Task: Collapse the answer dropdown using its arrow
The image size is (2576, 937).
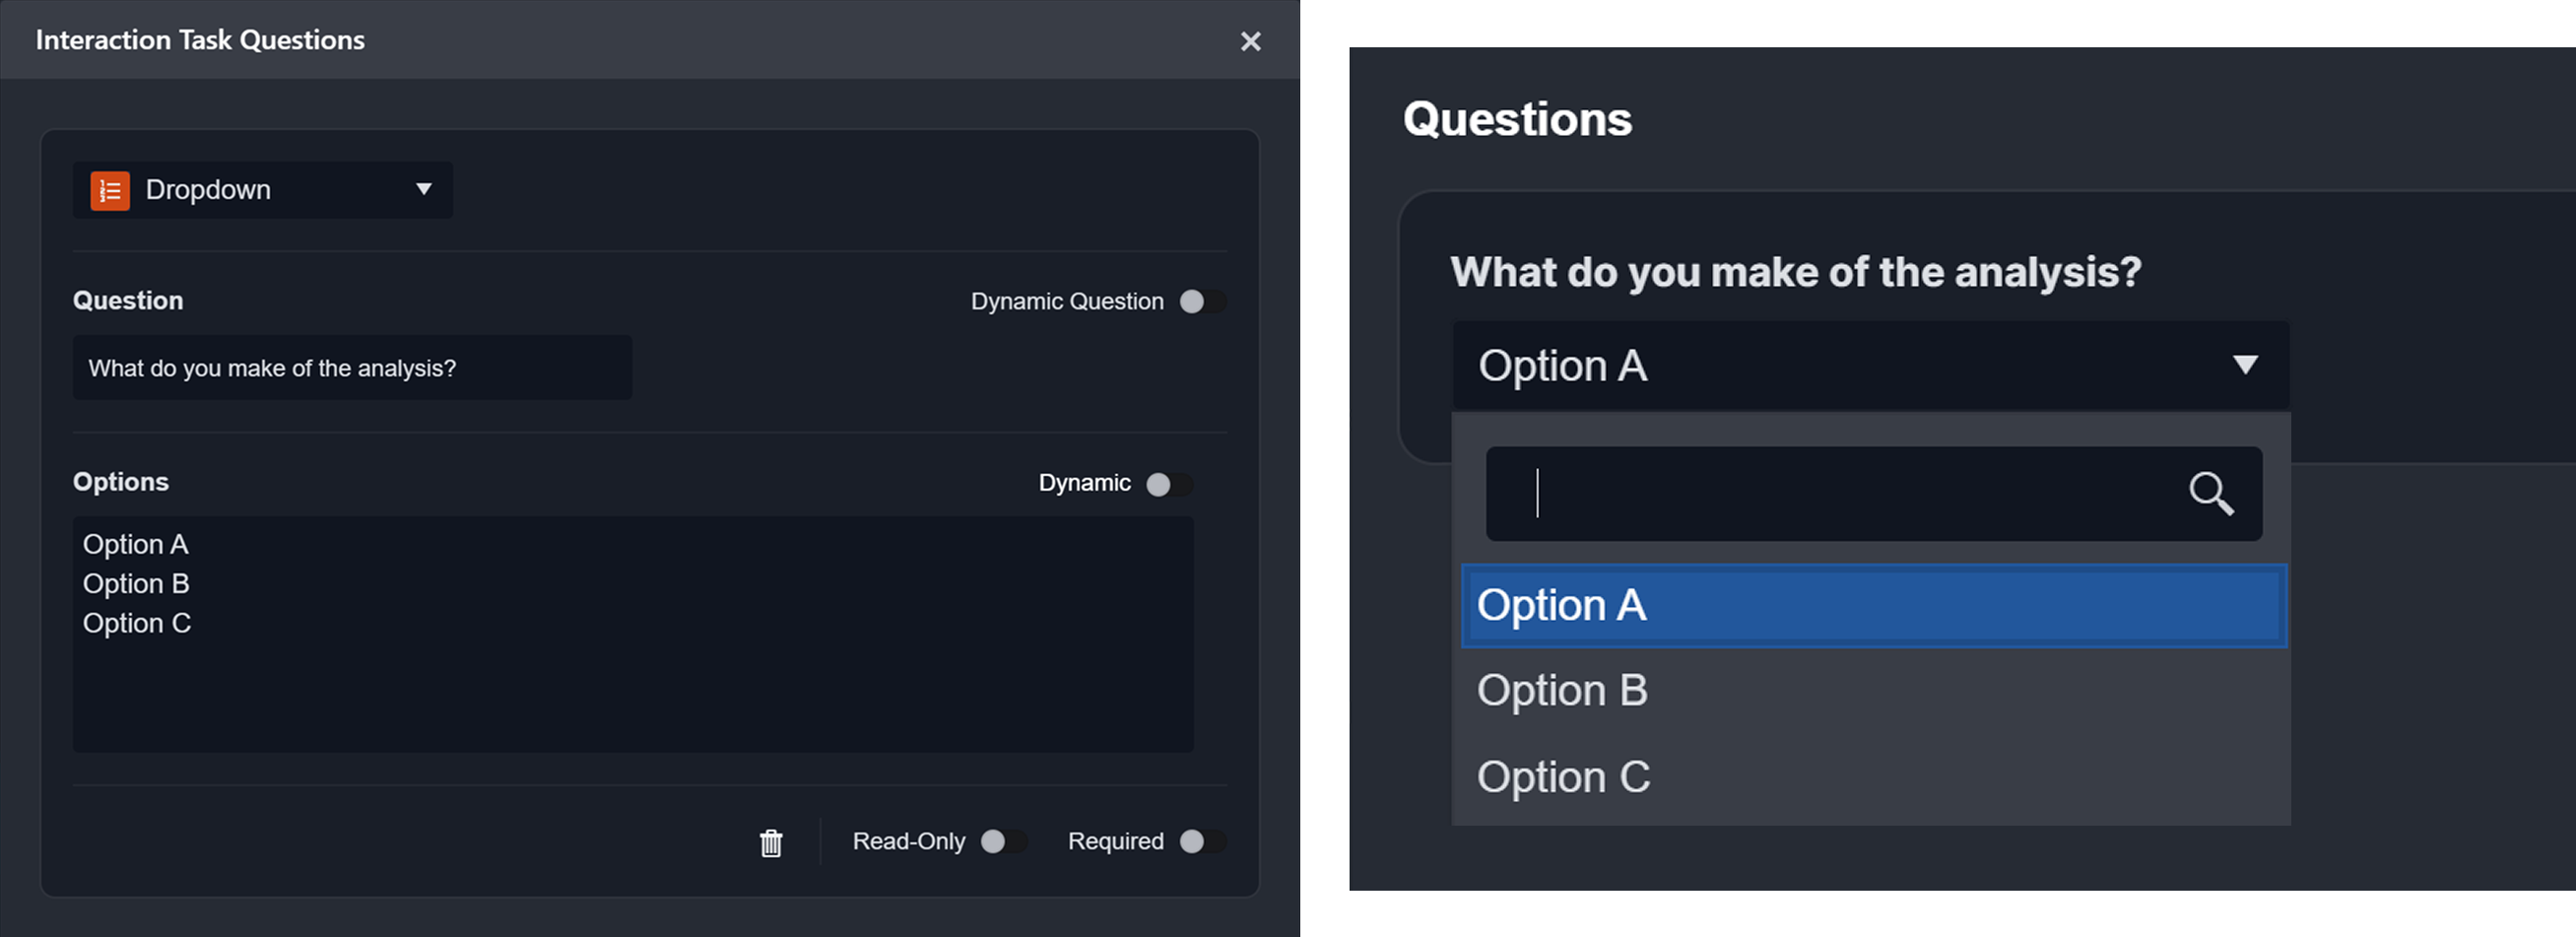Action: [2245, 365]
